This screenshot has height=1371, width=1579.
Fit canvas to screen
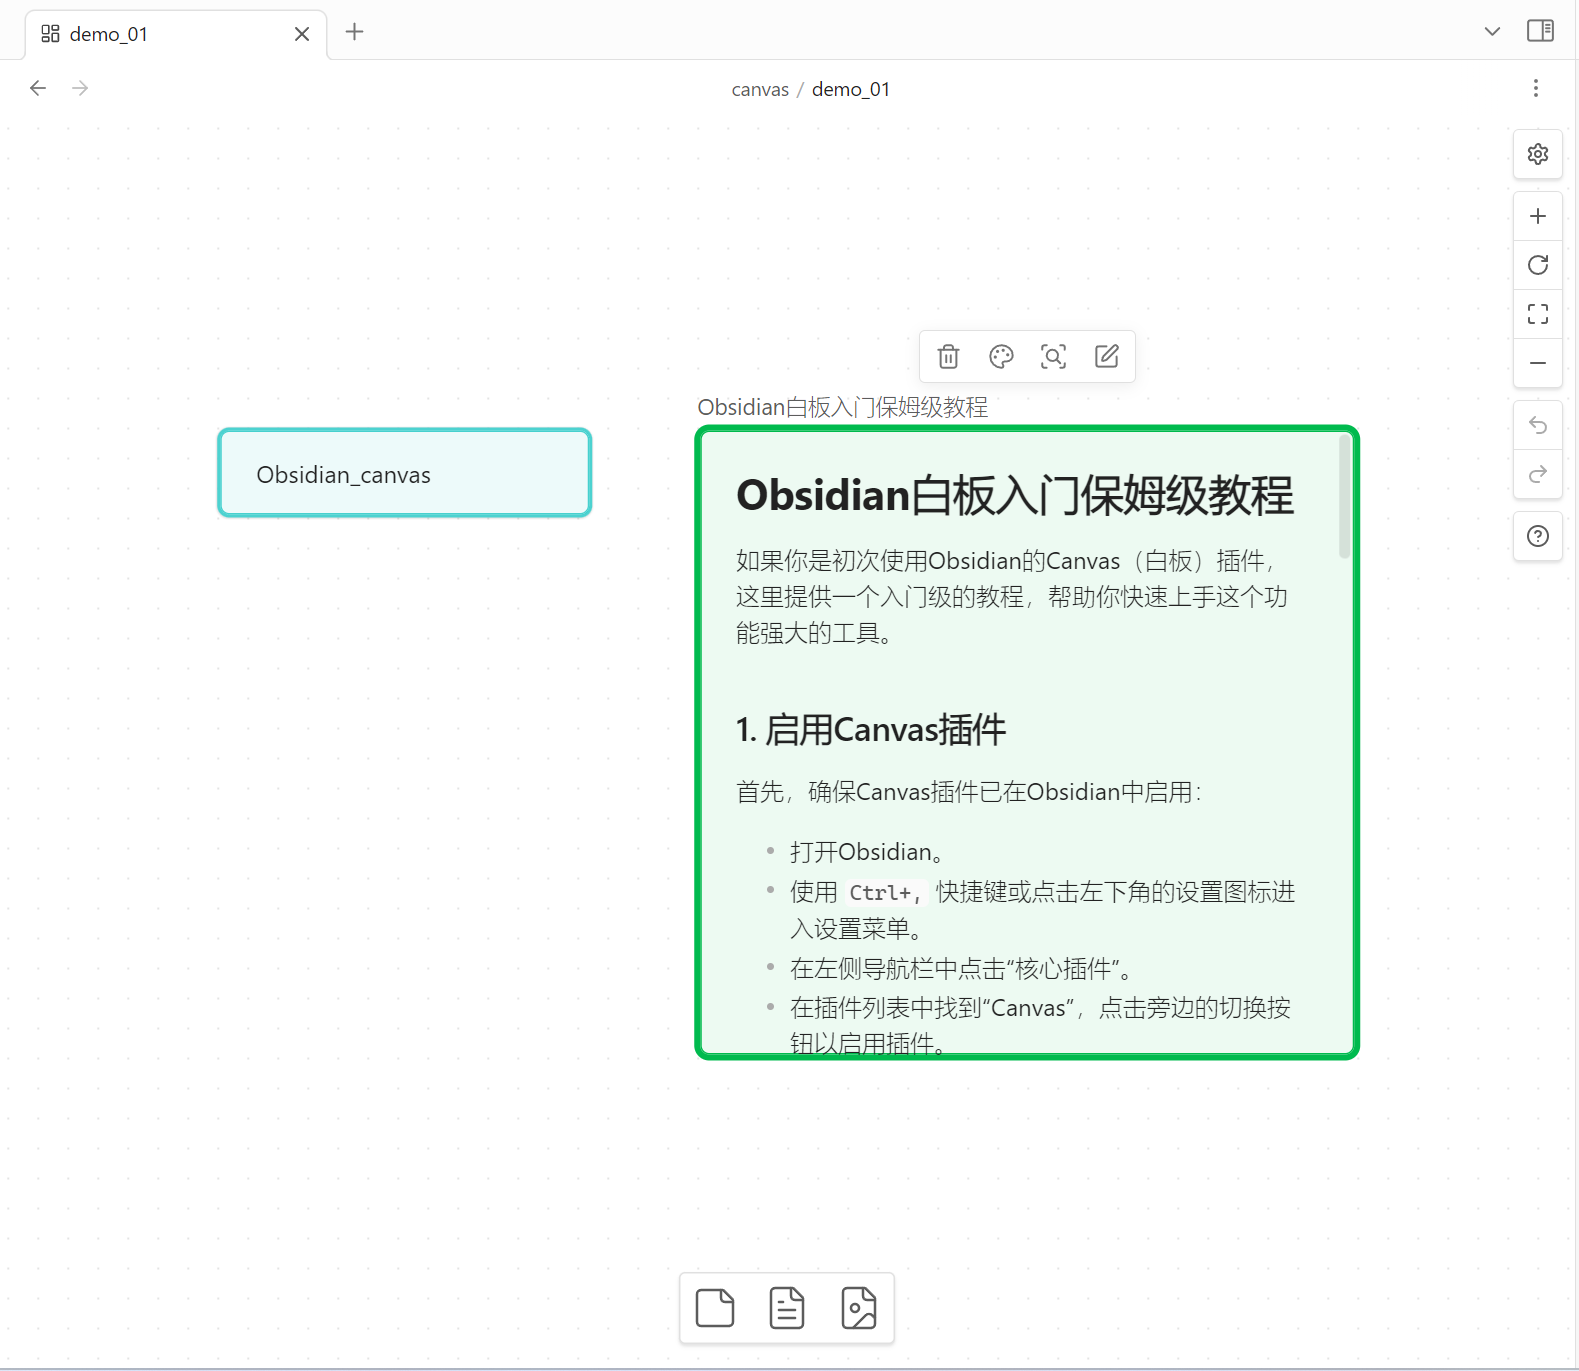1538,314
